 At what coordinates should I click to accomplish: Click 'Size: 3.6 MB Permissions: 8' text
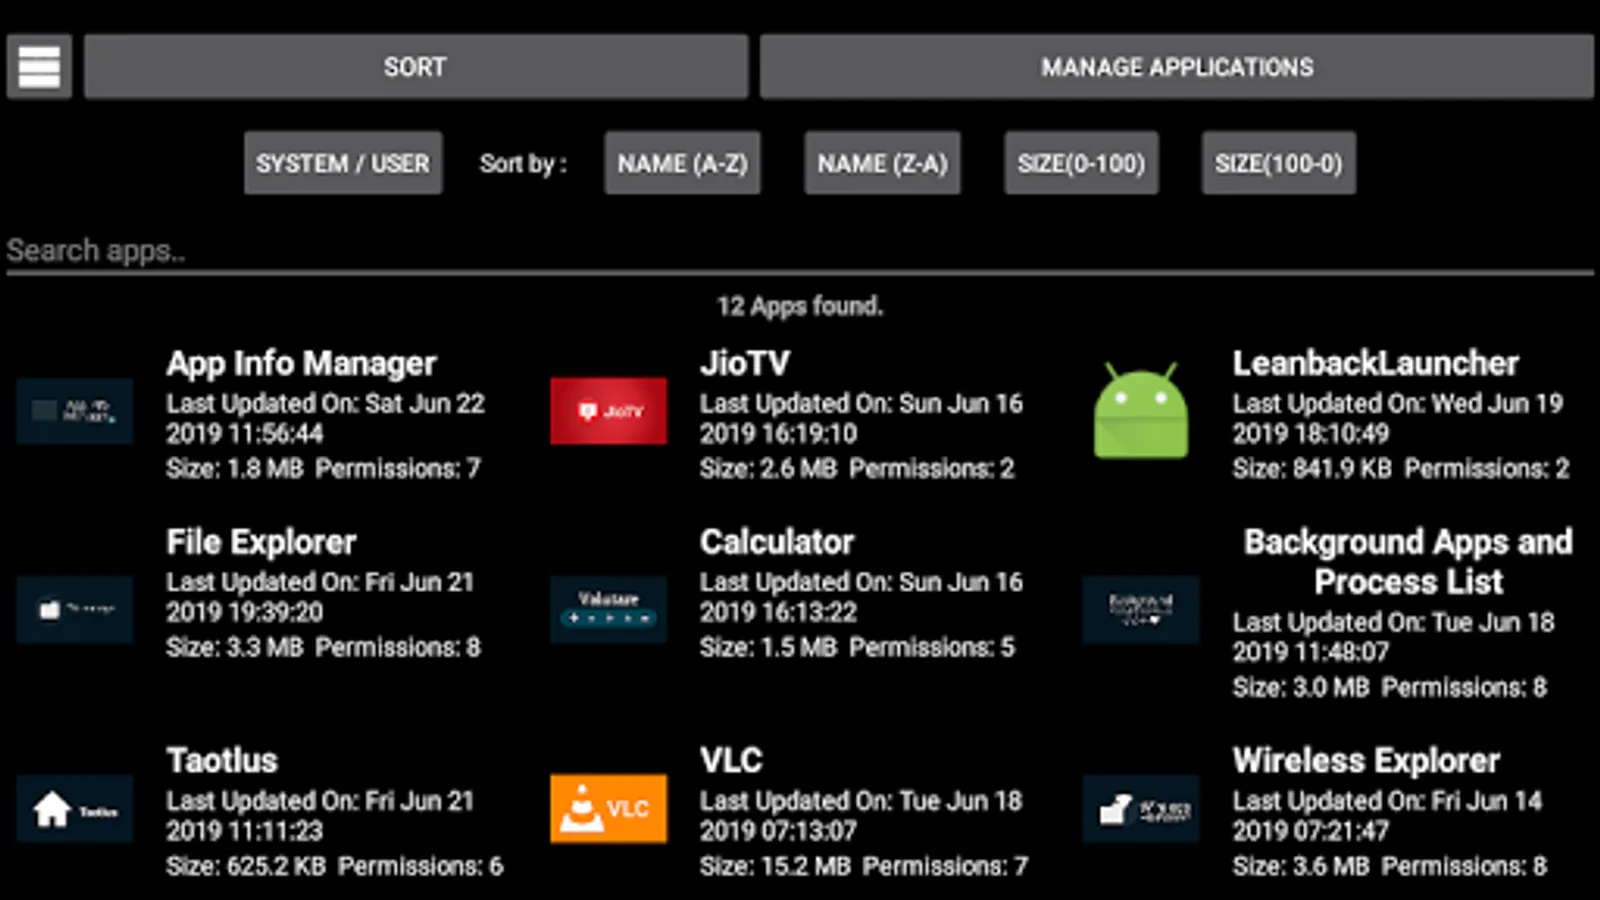[x=1390, y=866]
